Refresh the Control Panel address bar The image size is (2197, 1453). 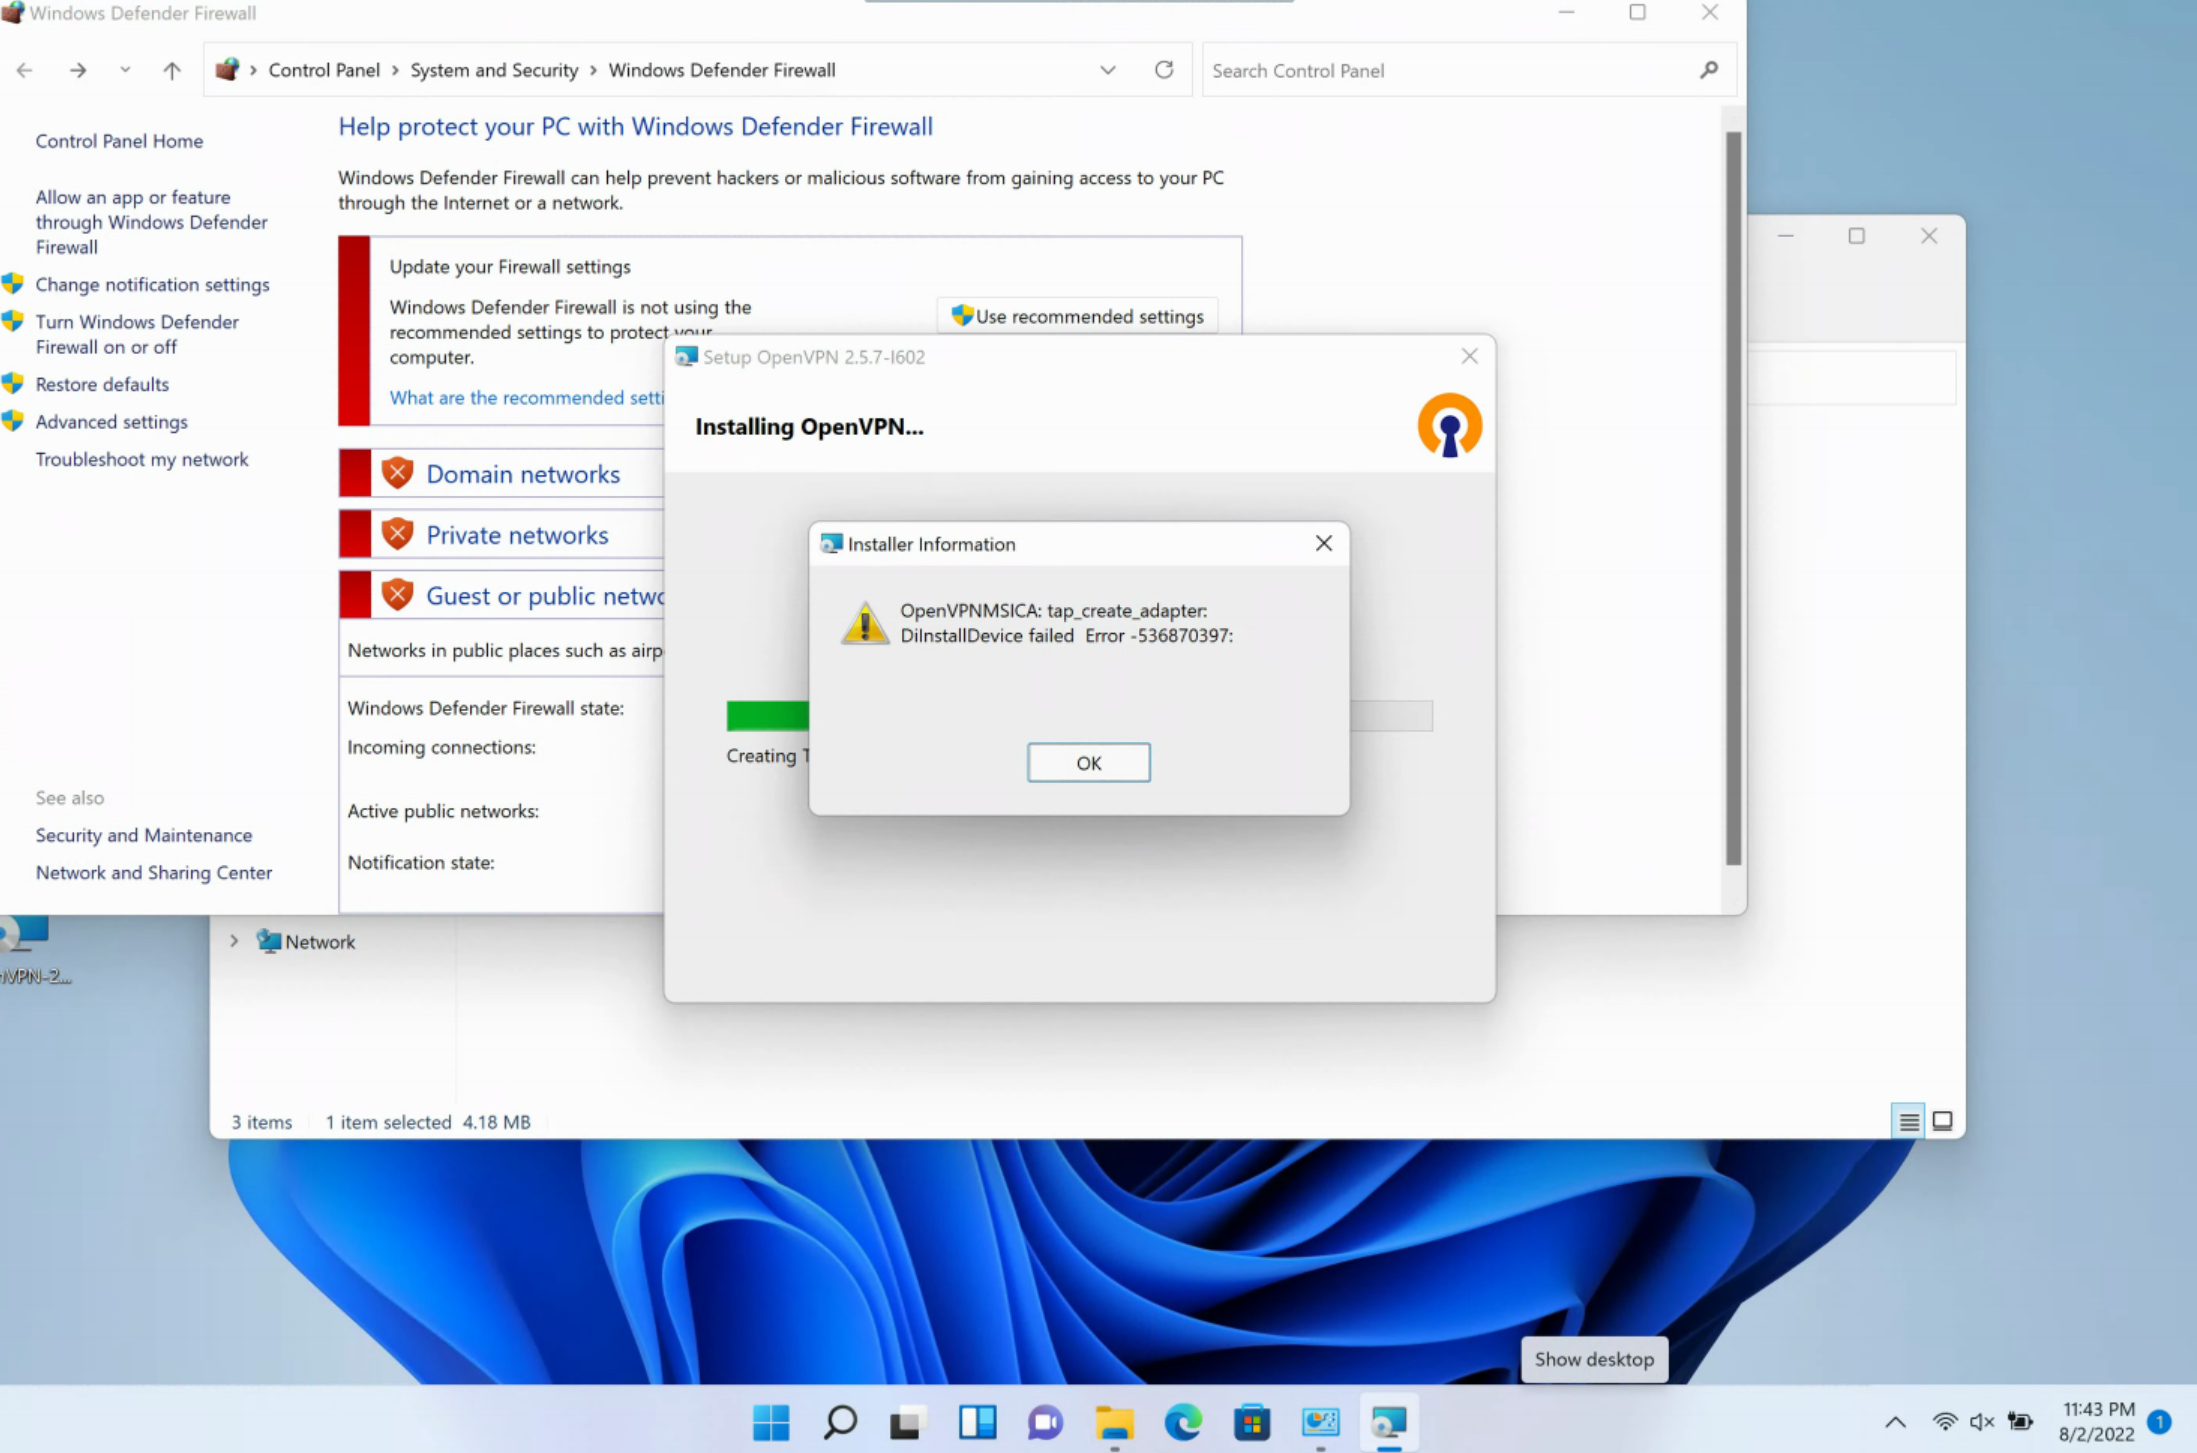1163,70
